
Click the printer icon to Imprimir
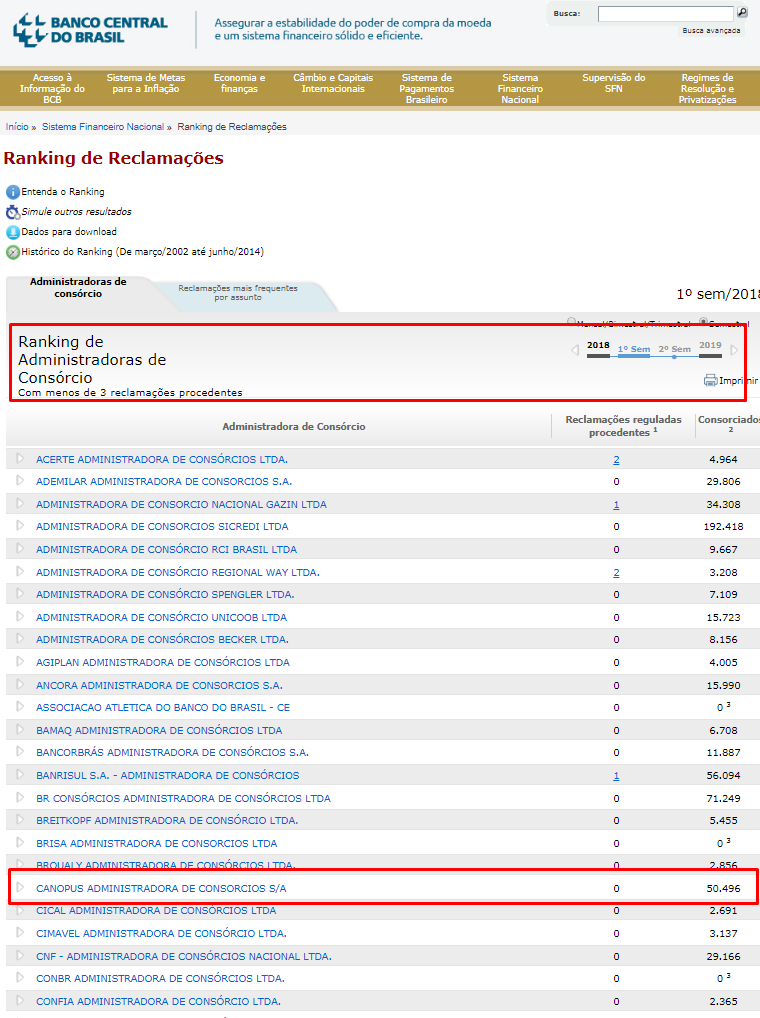coord(710,380)
